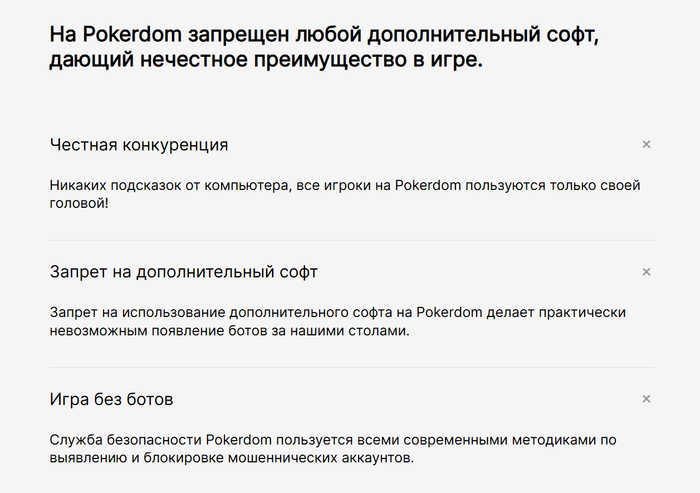Click the divider line above "Игра без ботов"
The width and height of the screenshot is (700, 493).
tap(353, 367)
